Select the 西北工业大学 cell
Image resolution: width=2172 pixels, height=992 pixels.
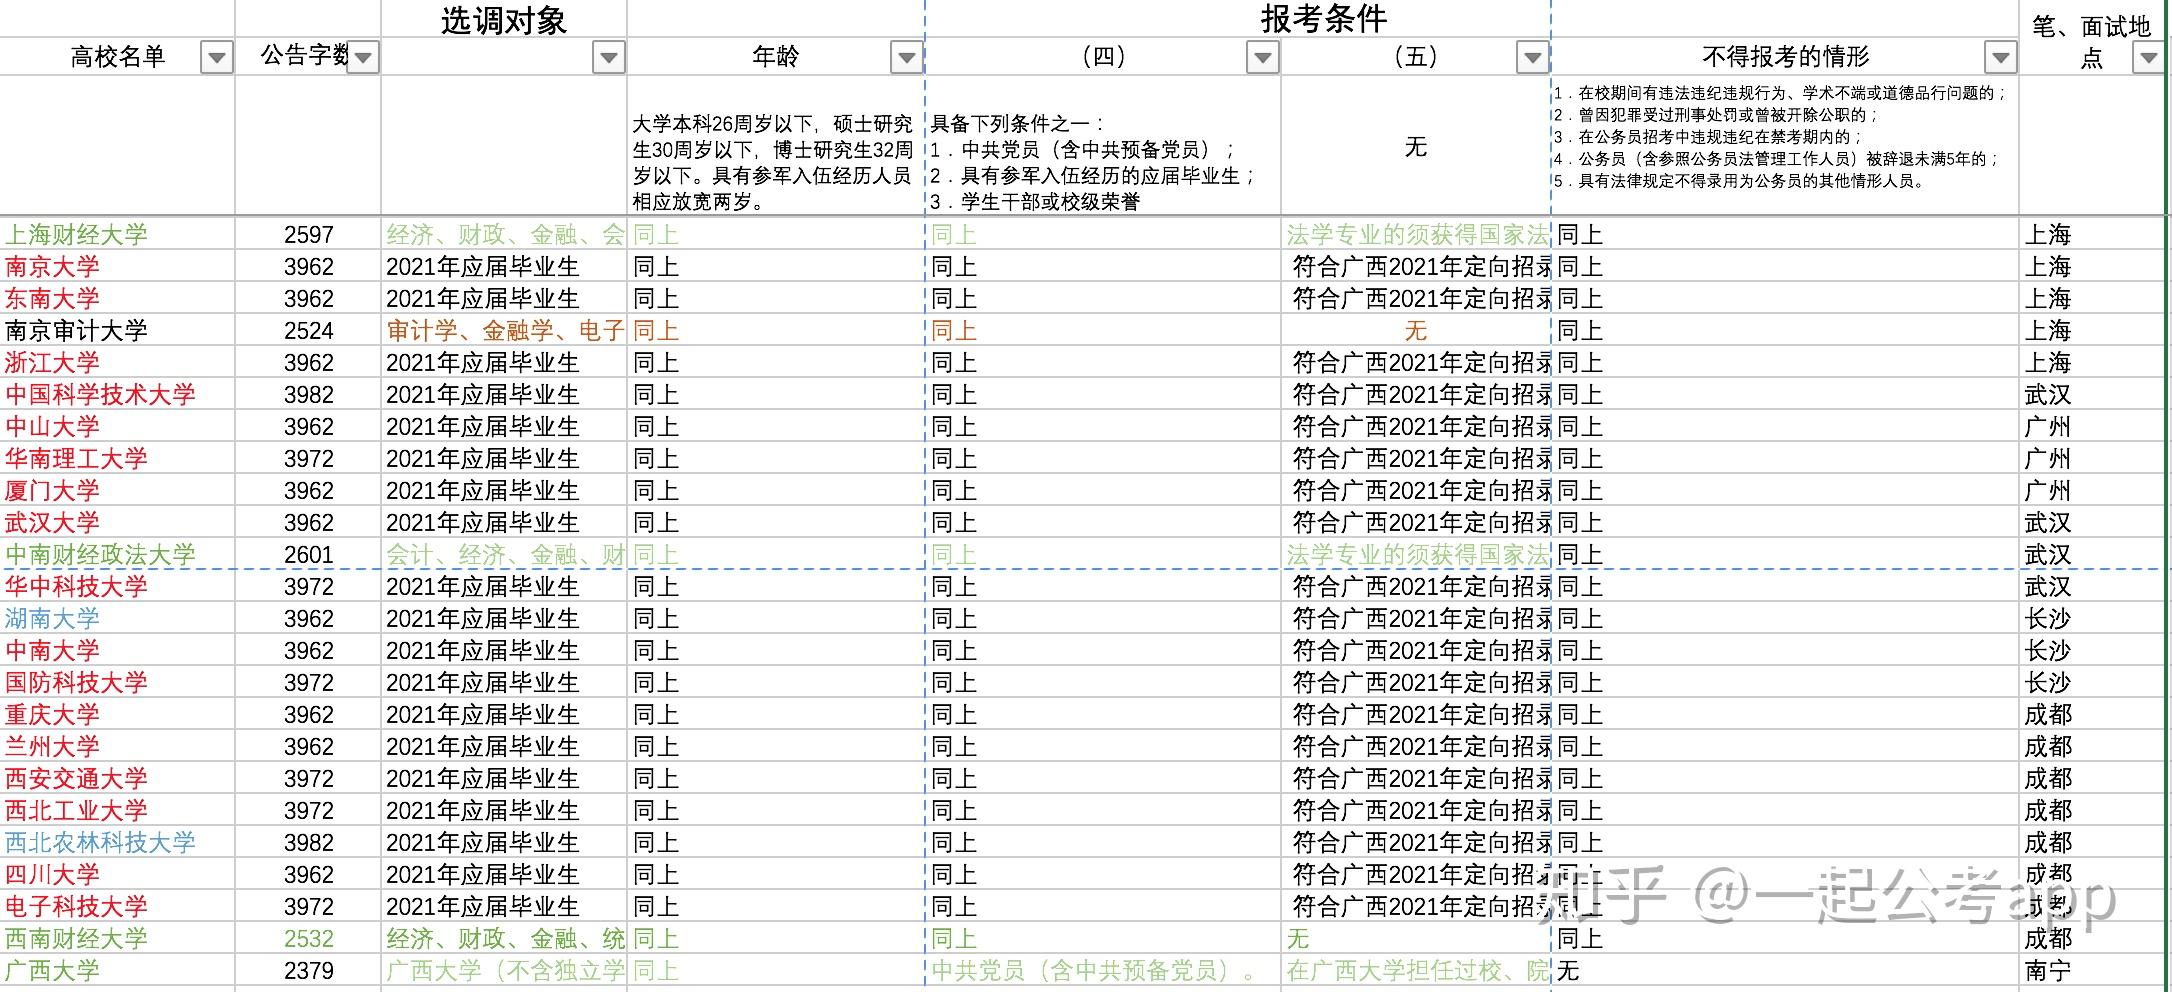click(118, 811)
